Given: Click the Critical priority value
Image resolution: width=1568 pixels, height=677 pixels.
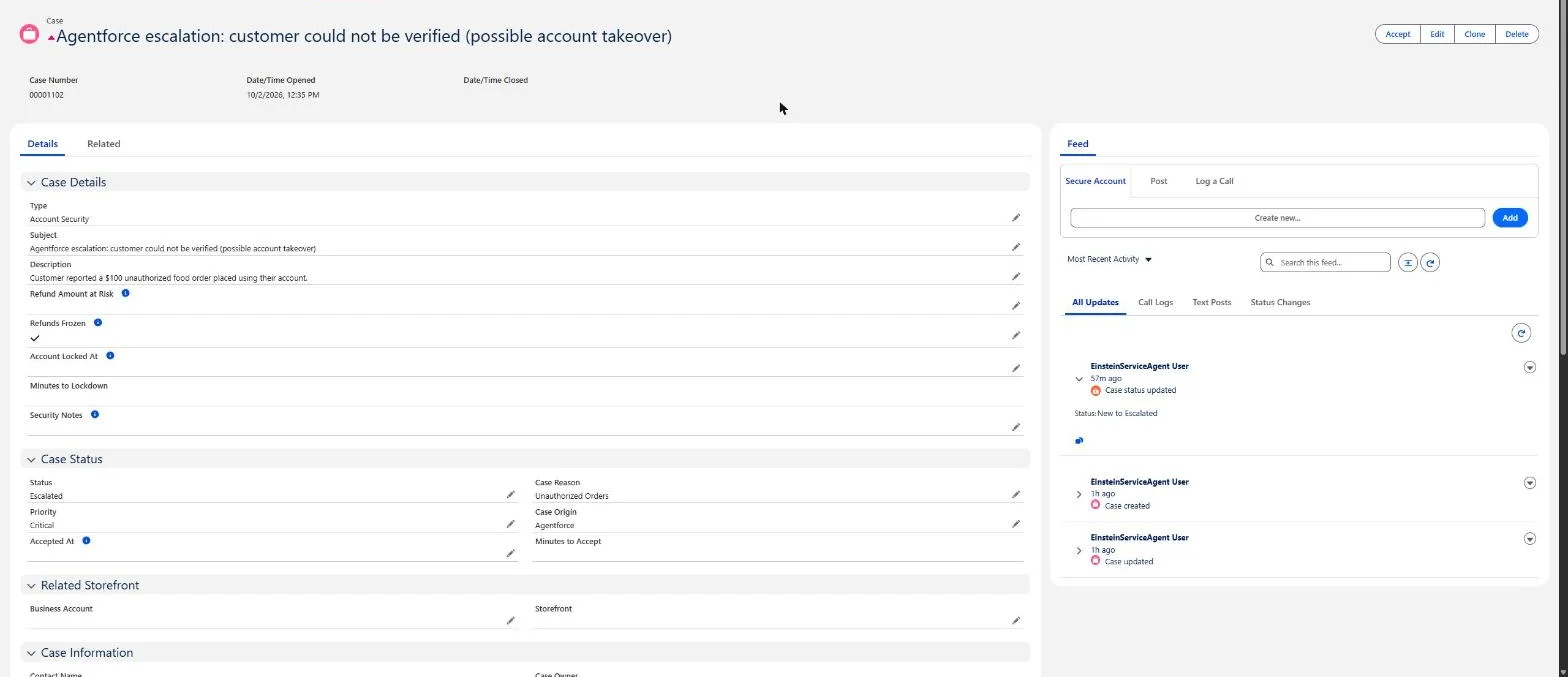Looking at the screenshot, I should [x=42, y=525].
